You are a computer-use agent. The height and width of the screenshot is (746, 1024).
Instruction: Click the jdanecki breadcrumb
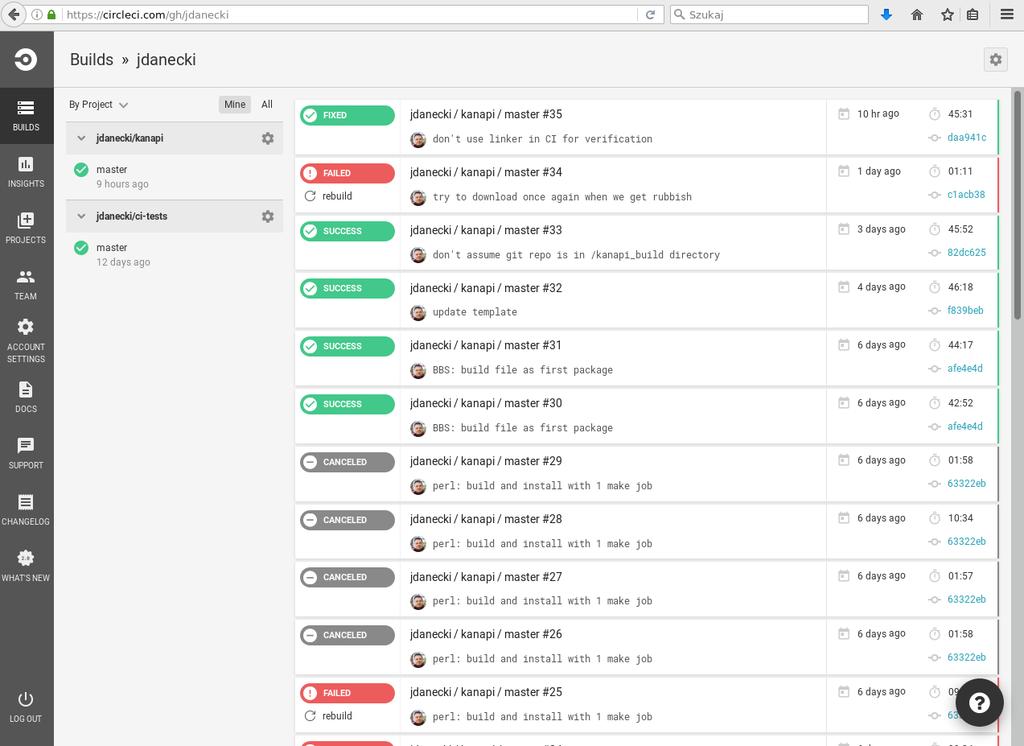point(166,59)
